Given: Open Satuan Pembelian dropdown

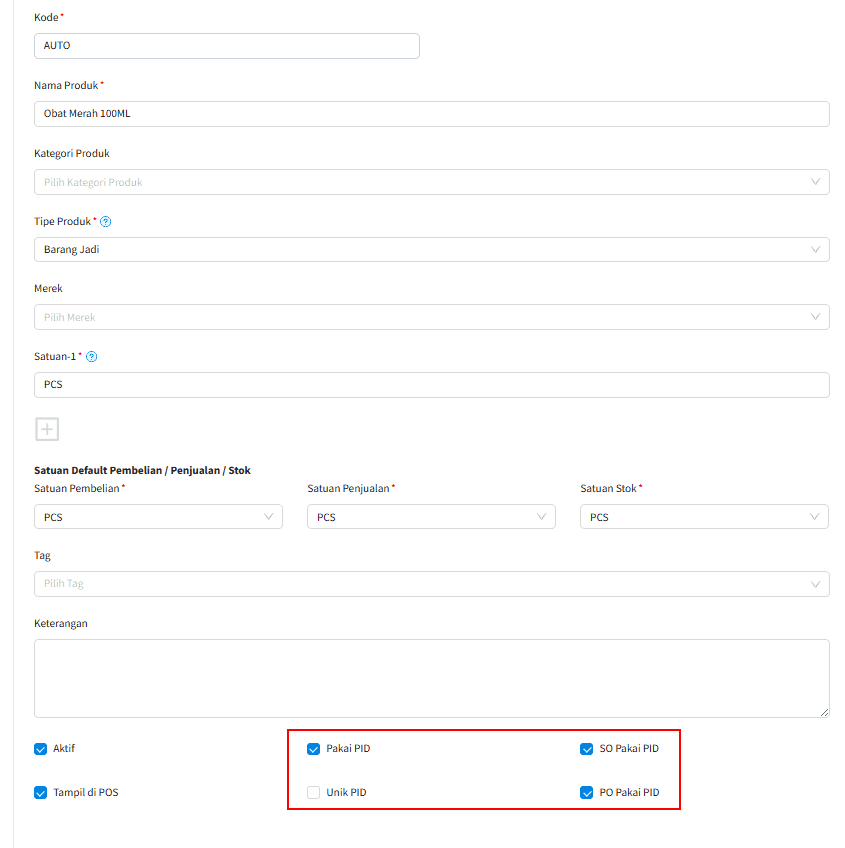Looking at the screenshot, I should click(158, 517).
